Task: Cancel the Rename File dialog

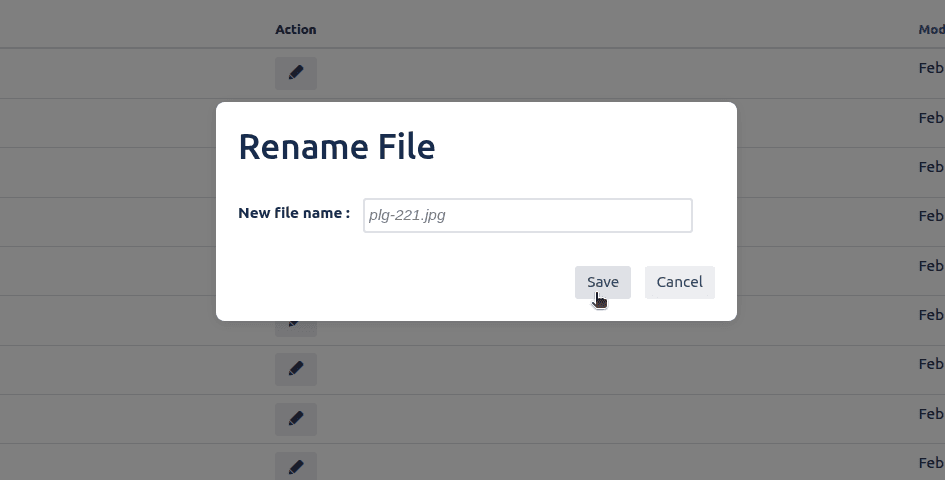Action: 679,282
